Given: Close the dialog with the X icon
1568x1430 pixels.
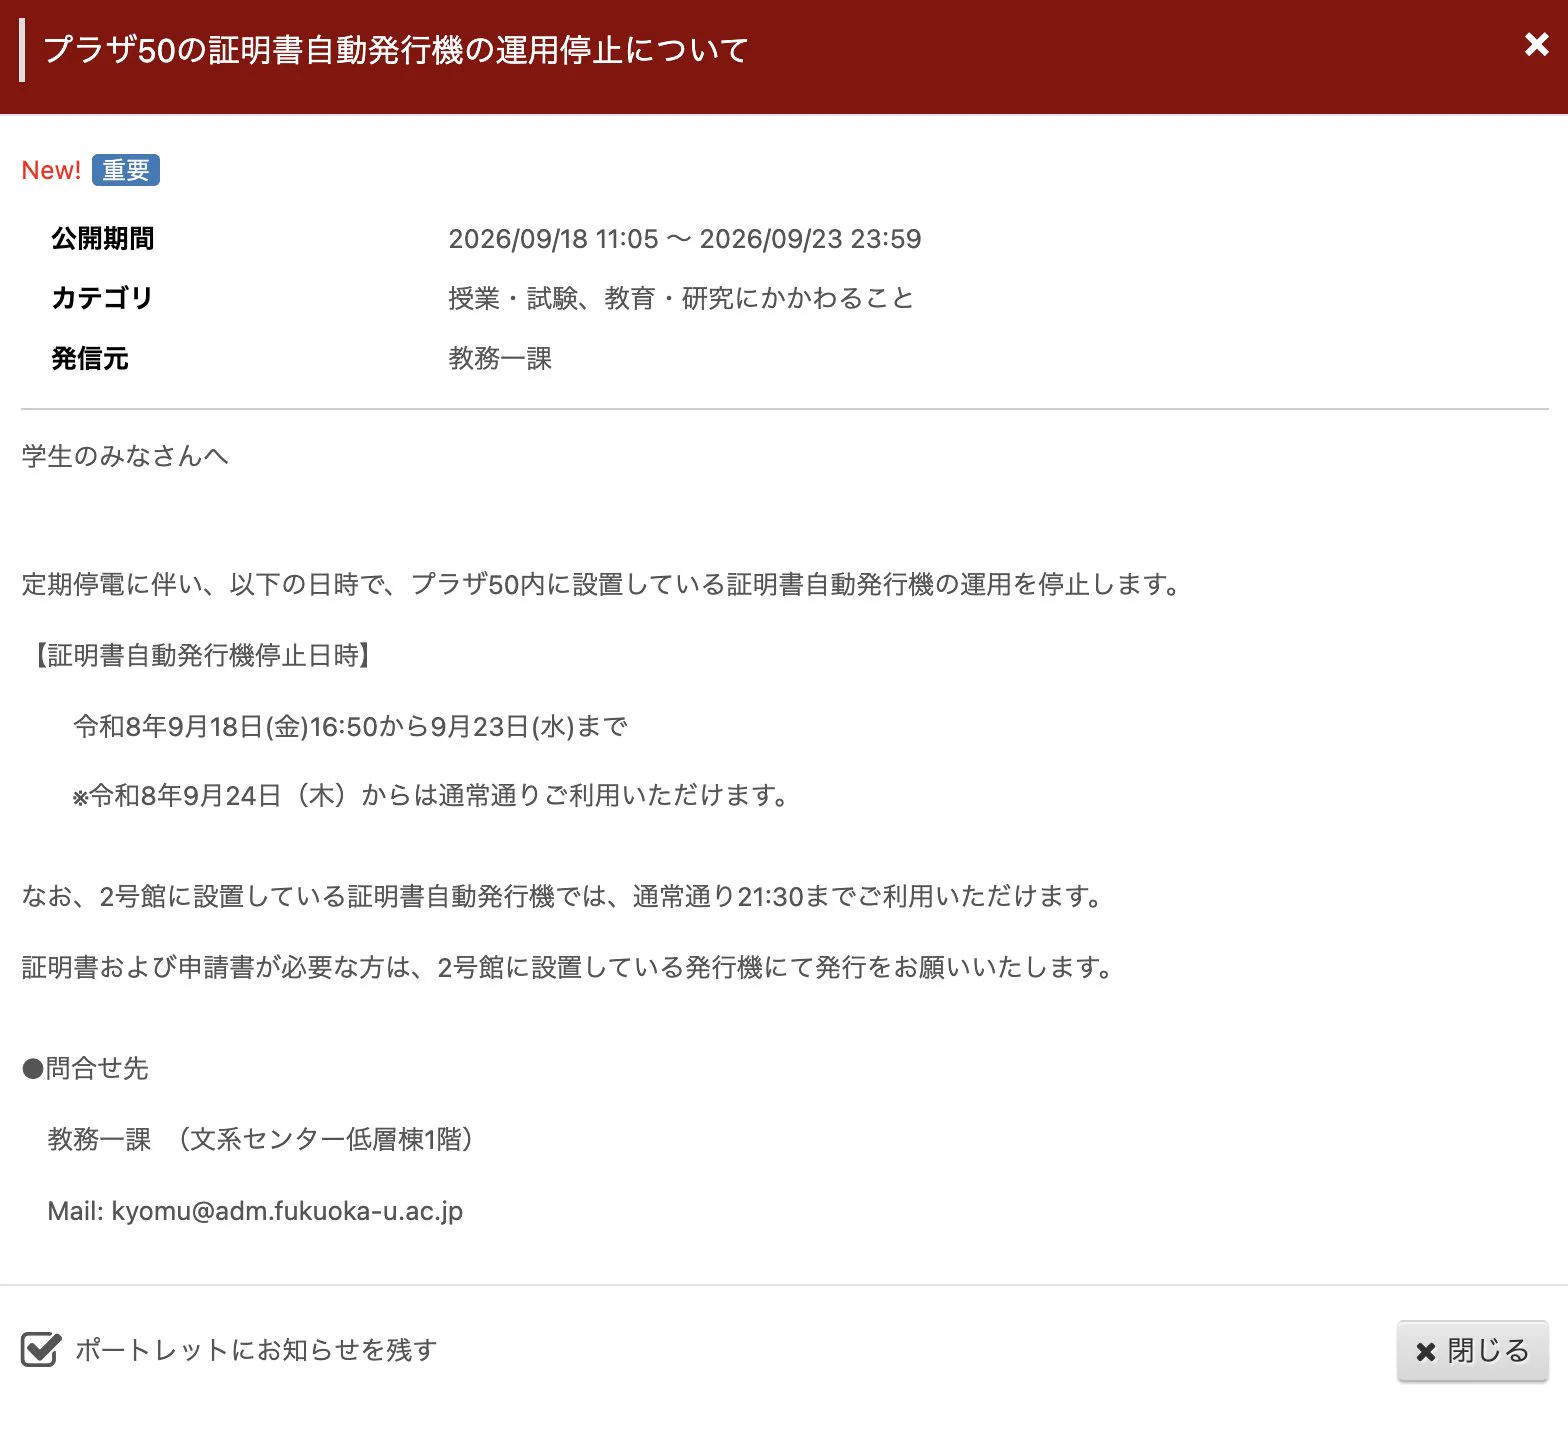Looking at the screenshot, I should (1536, 44).
